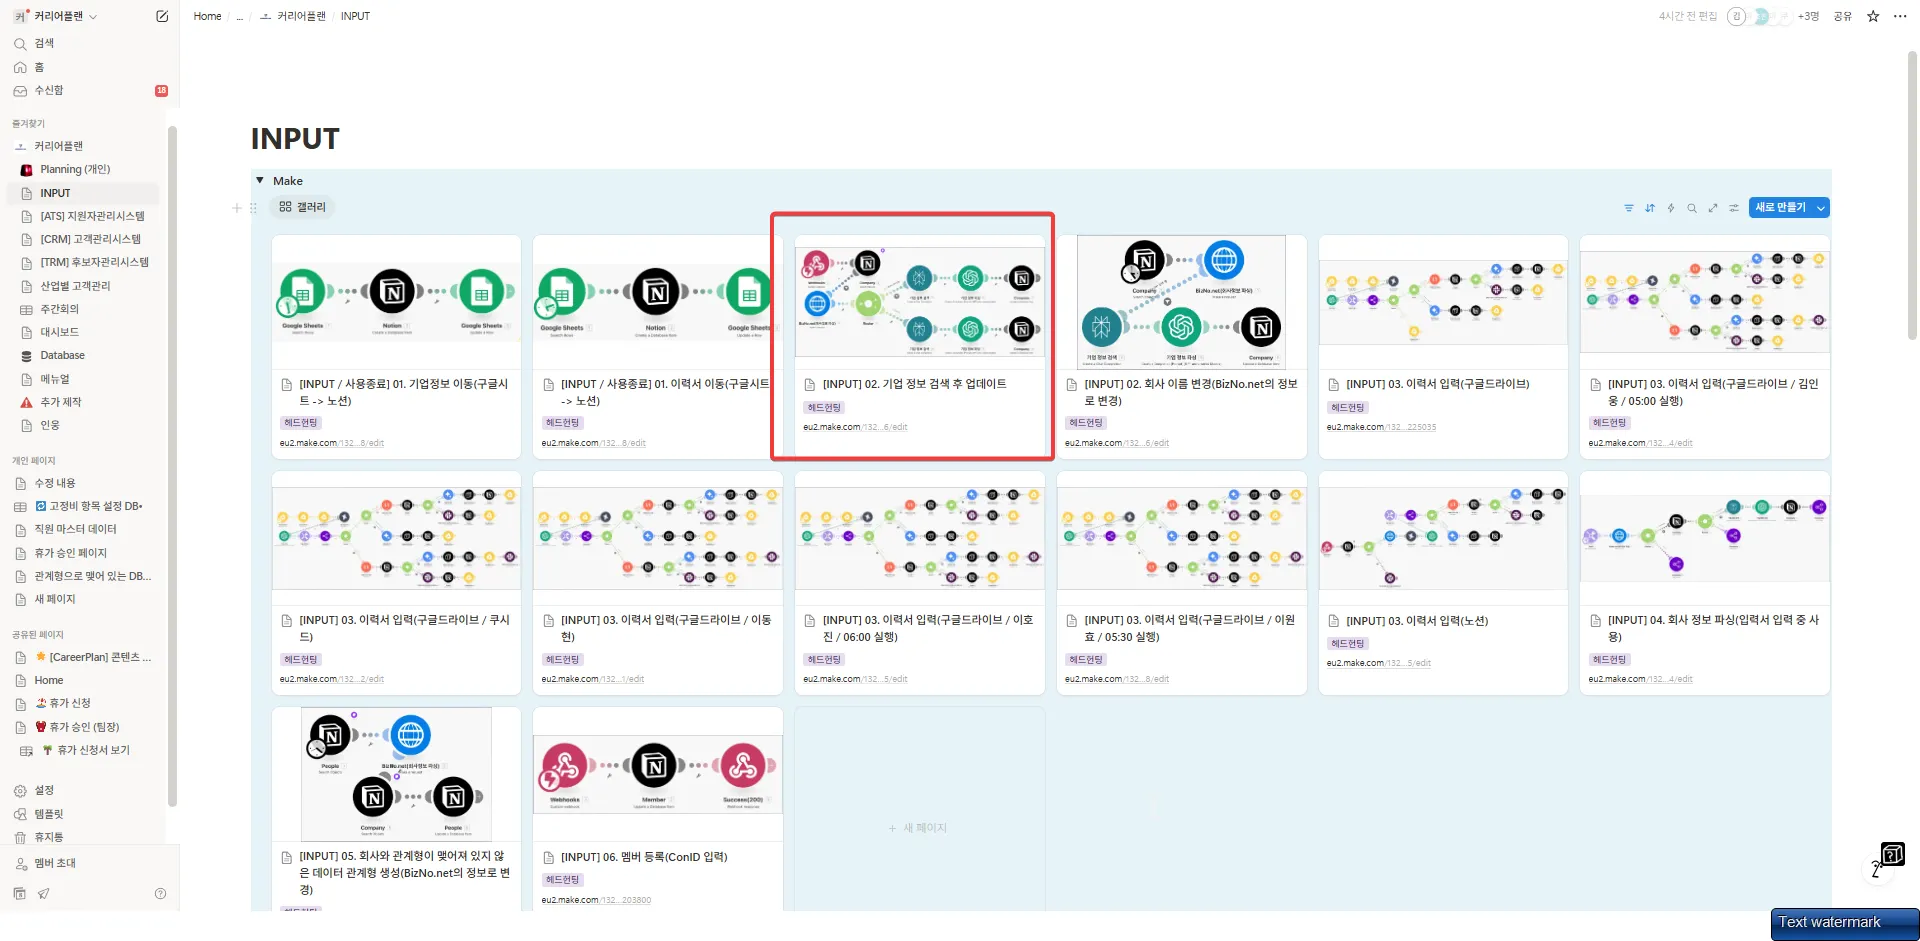Viewport: 1920px width, 941px height.
Task: Click the red warning icon beside 추가 제작
Action: point(27,402)
